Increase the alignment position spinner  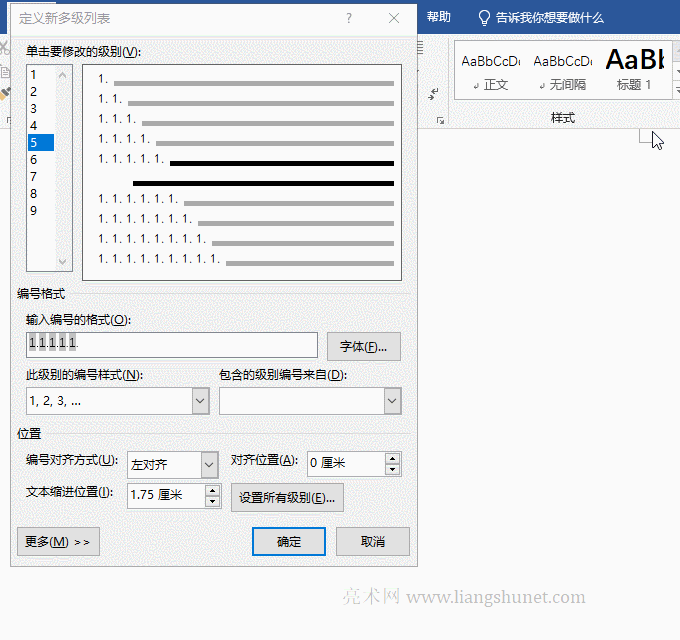point(392,459)
